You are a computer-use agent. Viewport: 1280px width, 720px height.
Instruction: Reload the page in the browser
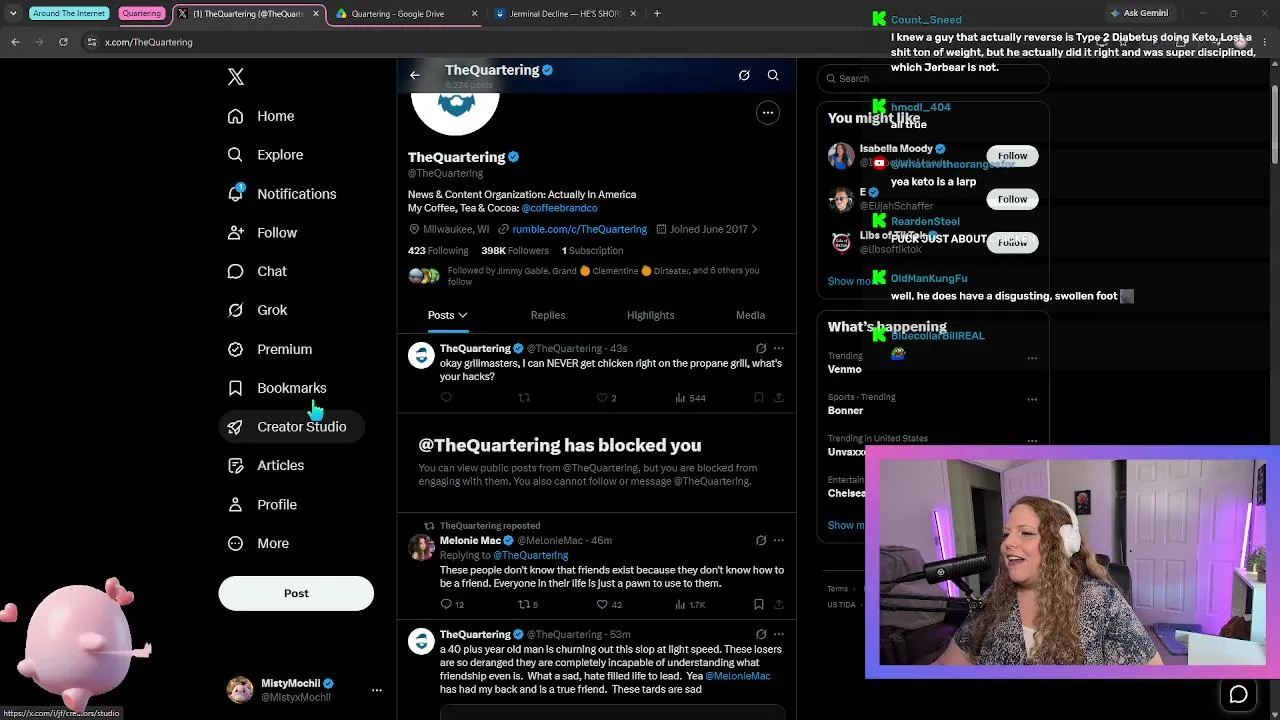[63, 42]
